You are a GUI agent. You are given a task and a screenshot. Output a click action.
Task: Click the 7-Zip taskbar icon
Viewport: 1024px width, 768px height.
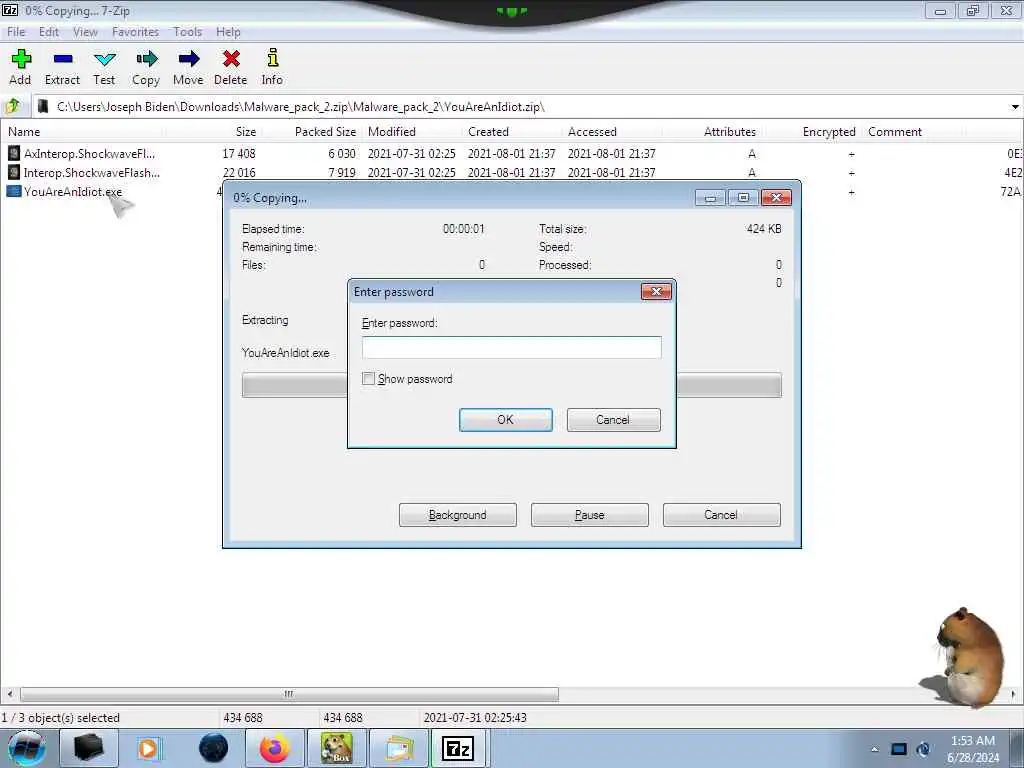tap(457, 748)
